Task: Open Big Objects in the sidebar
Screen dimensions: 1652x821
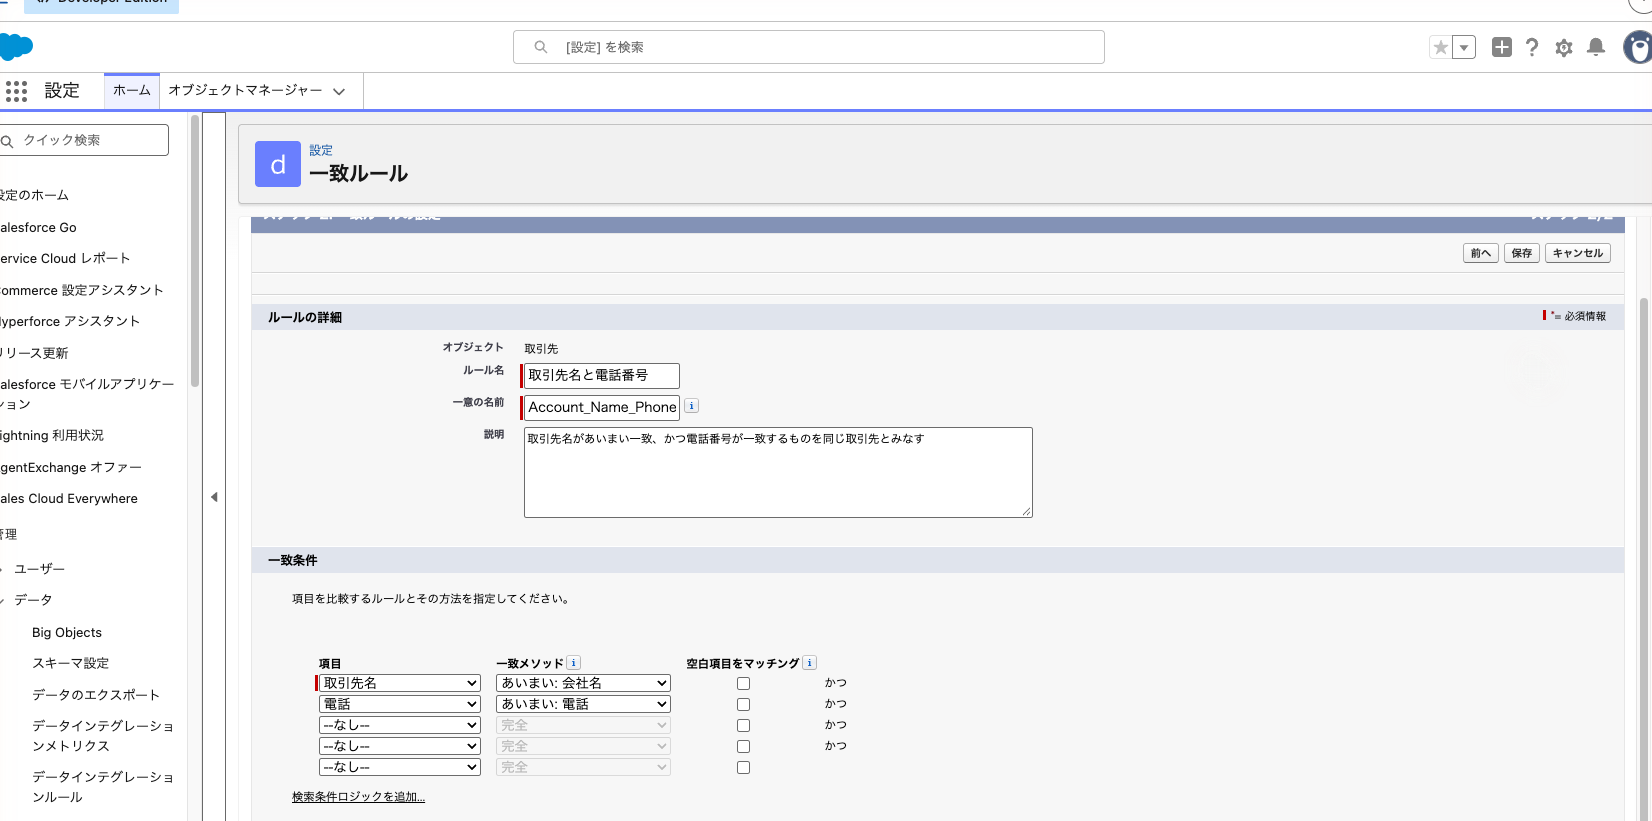Action: pos(67,632)
